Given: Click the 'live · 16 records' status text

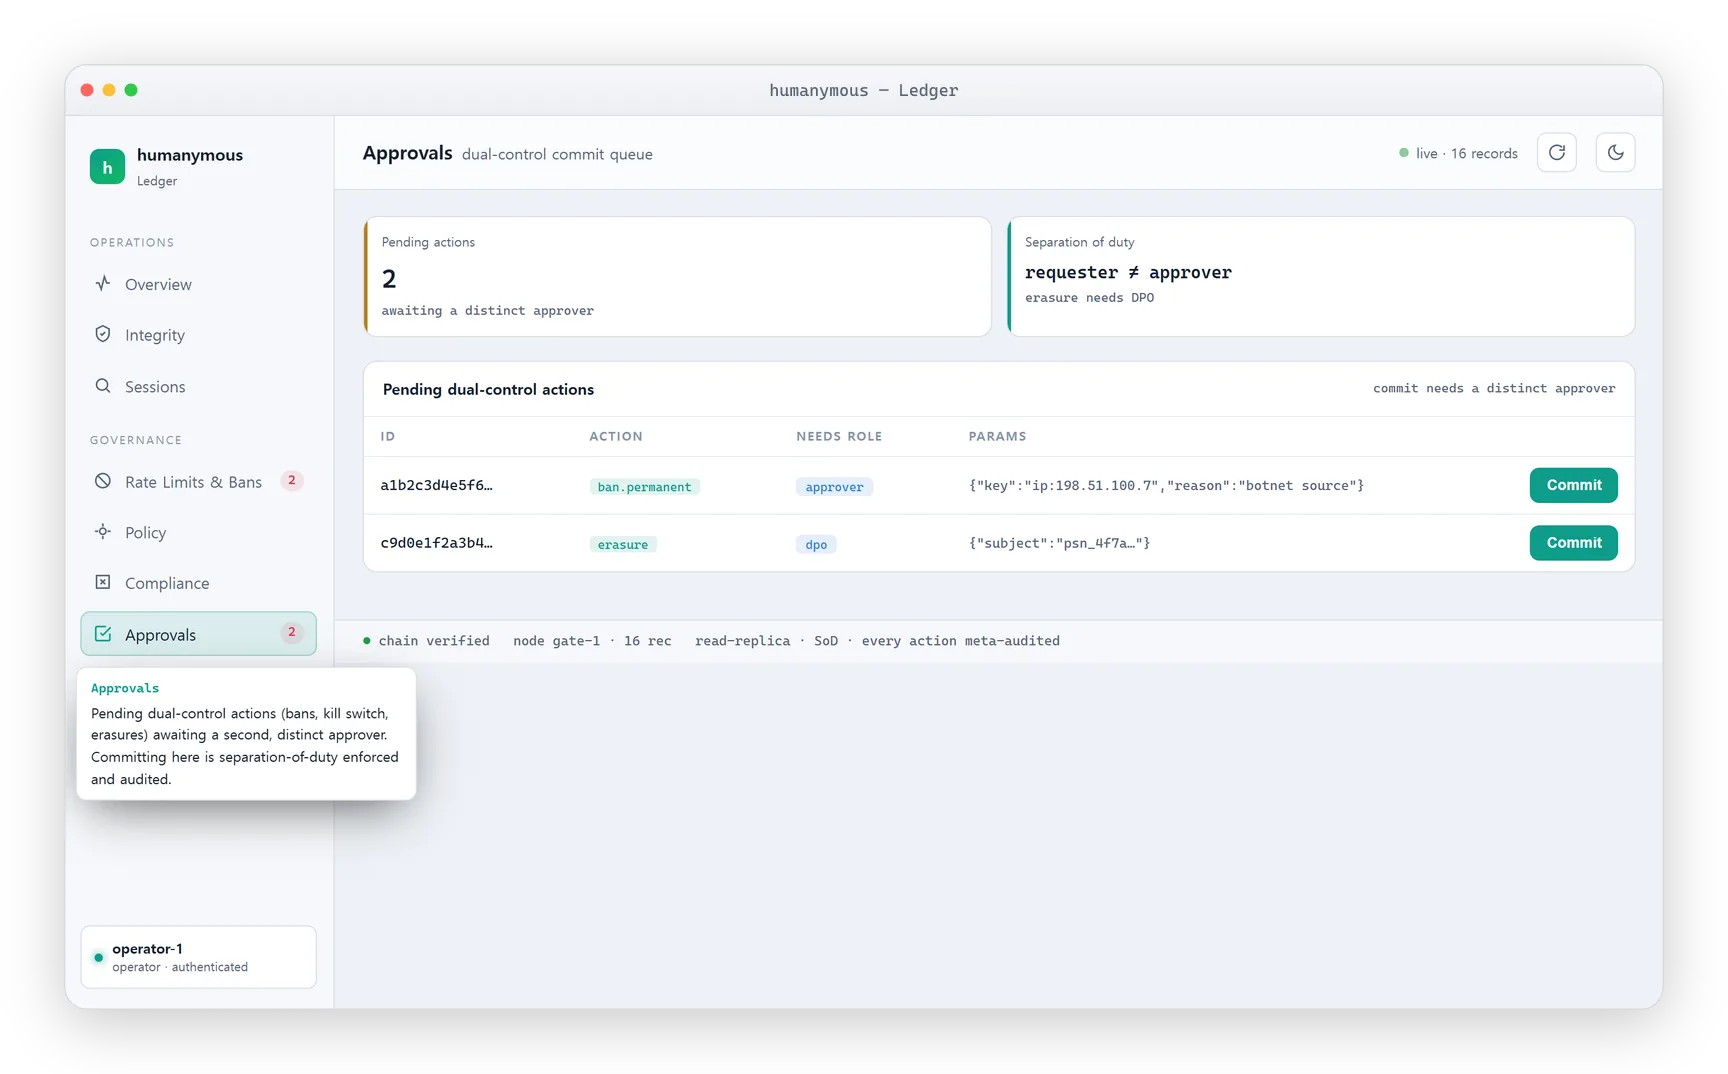Looking at the screenshot, I should coord(1467,153).
